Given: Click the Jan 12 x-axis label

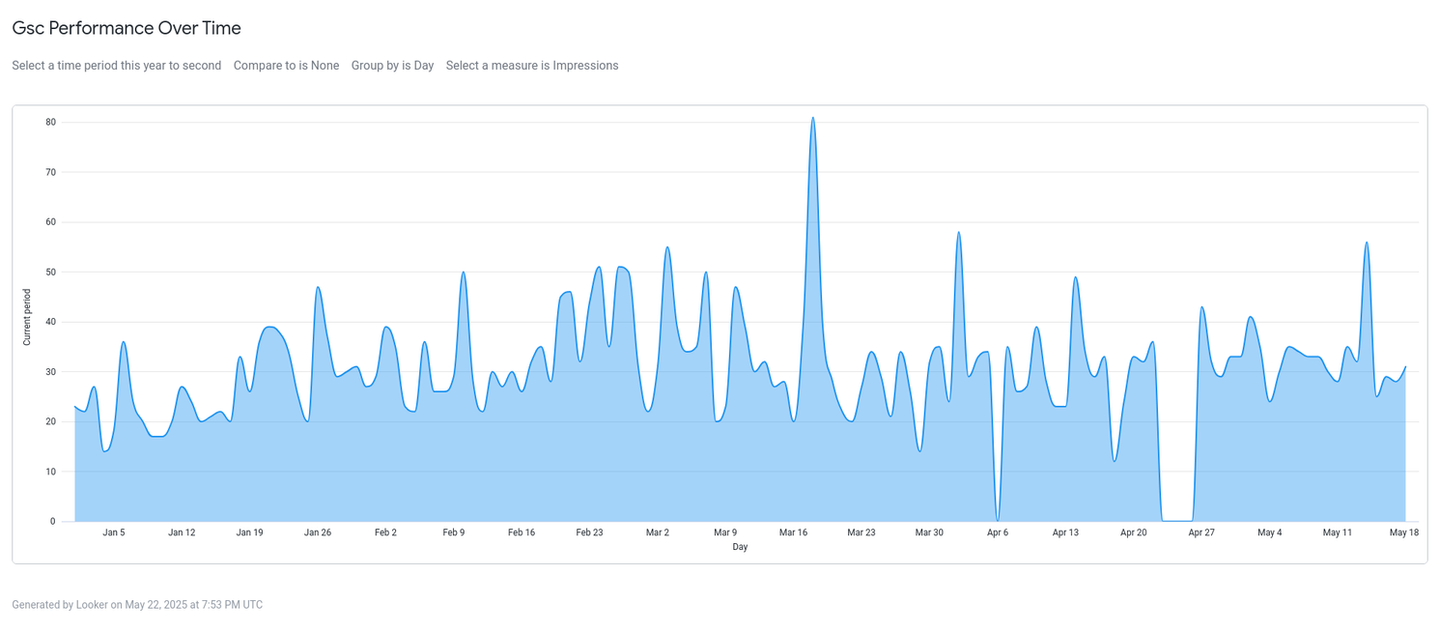Looking at the screenshot, I should [x=182, y=533].
